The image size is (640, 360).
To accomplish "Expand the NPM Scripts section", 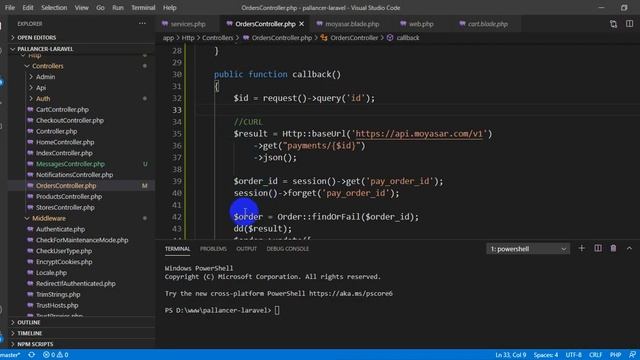I will 35,344.
